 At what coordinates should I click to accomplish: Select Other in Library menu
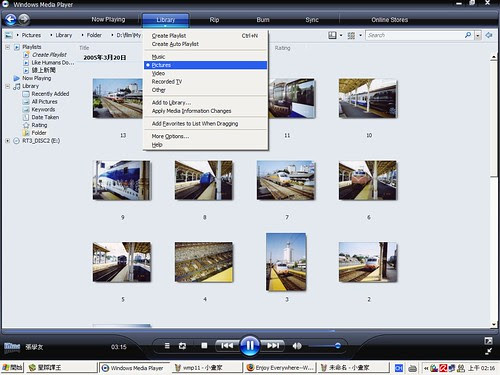coord(205,90)
